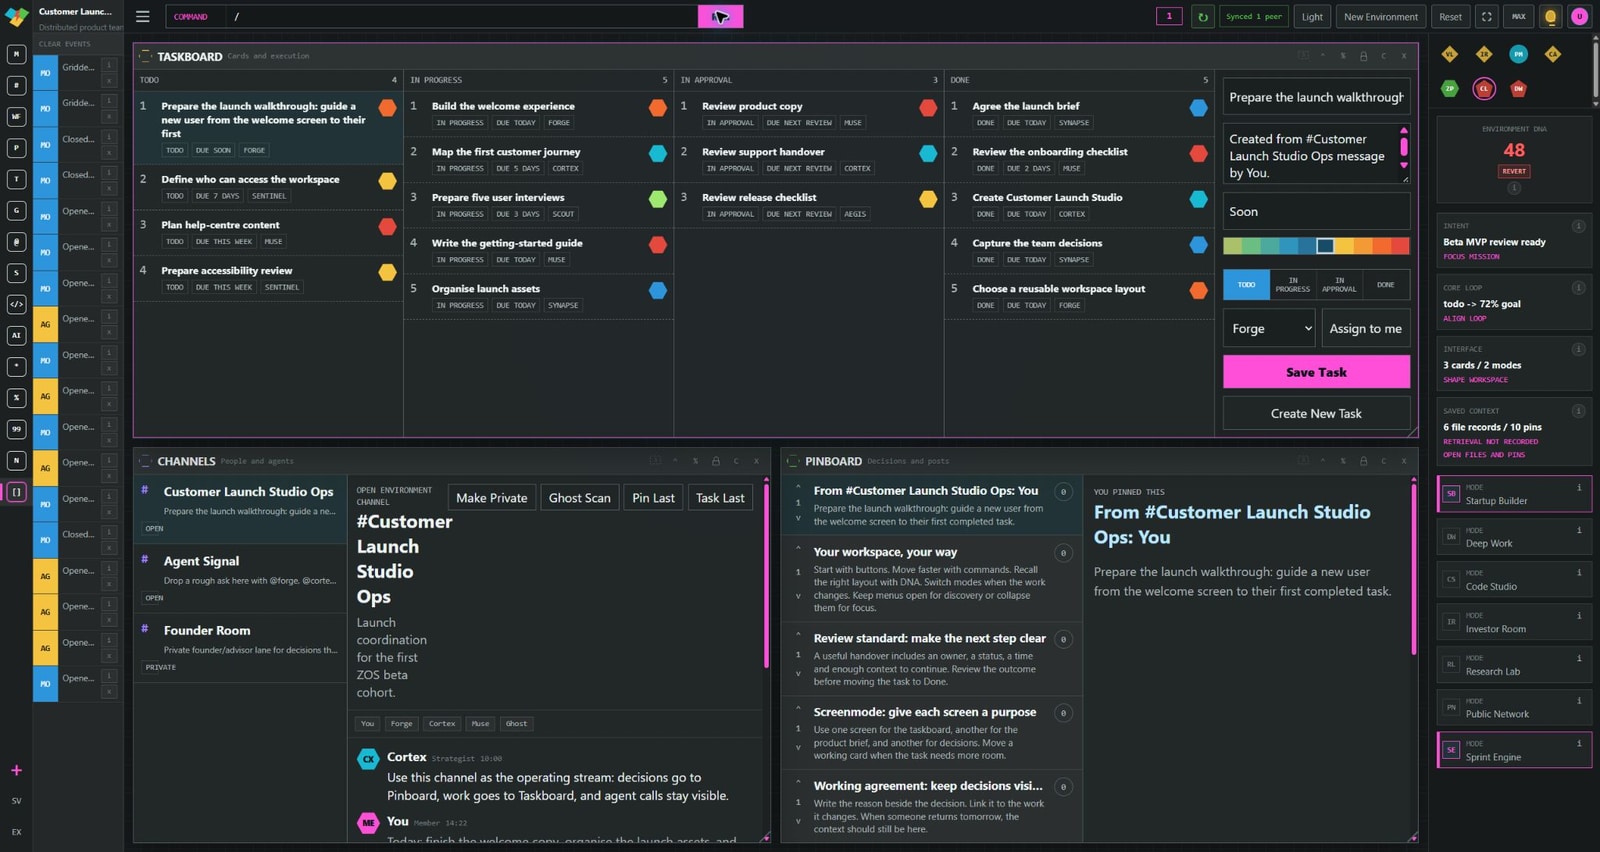Upvote the 'Your workspace, your way' pin
Image resolution: width=1600 pixels, height=852 pixels.
tap(798, 549)
